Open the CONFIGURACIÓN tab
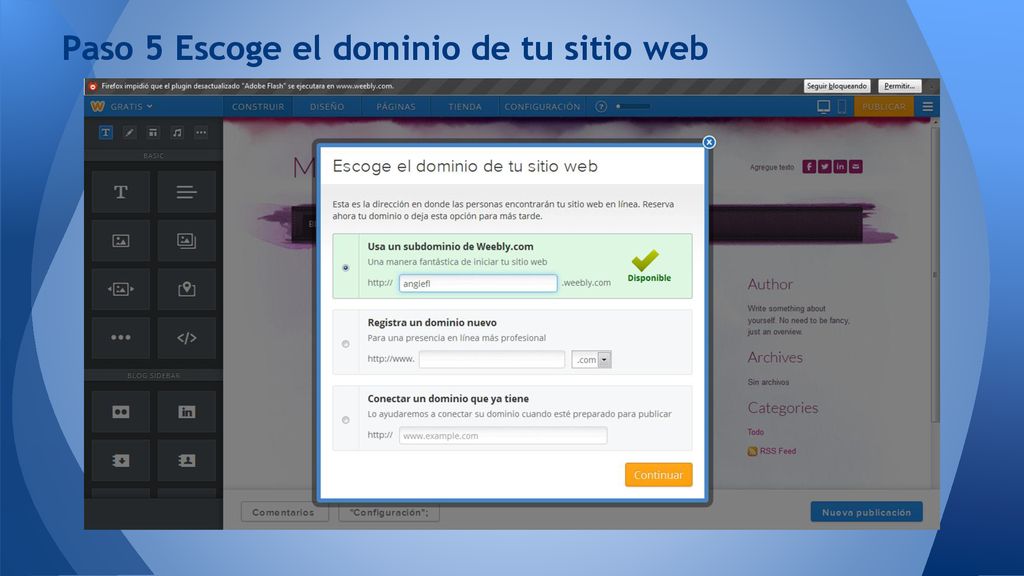The height and width of the screenshot is (576, 1024). point(542,106)
